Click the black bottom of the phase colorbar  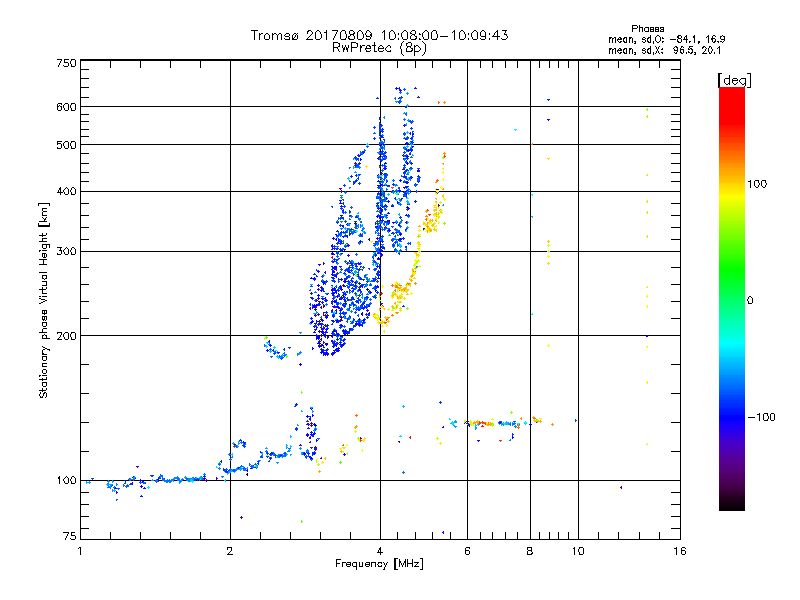pos(732,503)
